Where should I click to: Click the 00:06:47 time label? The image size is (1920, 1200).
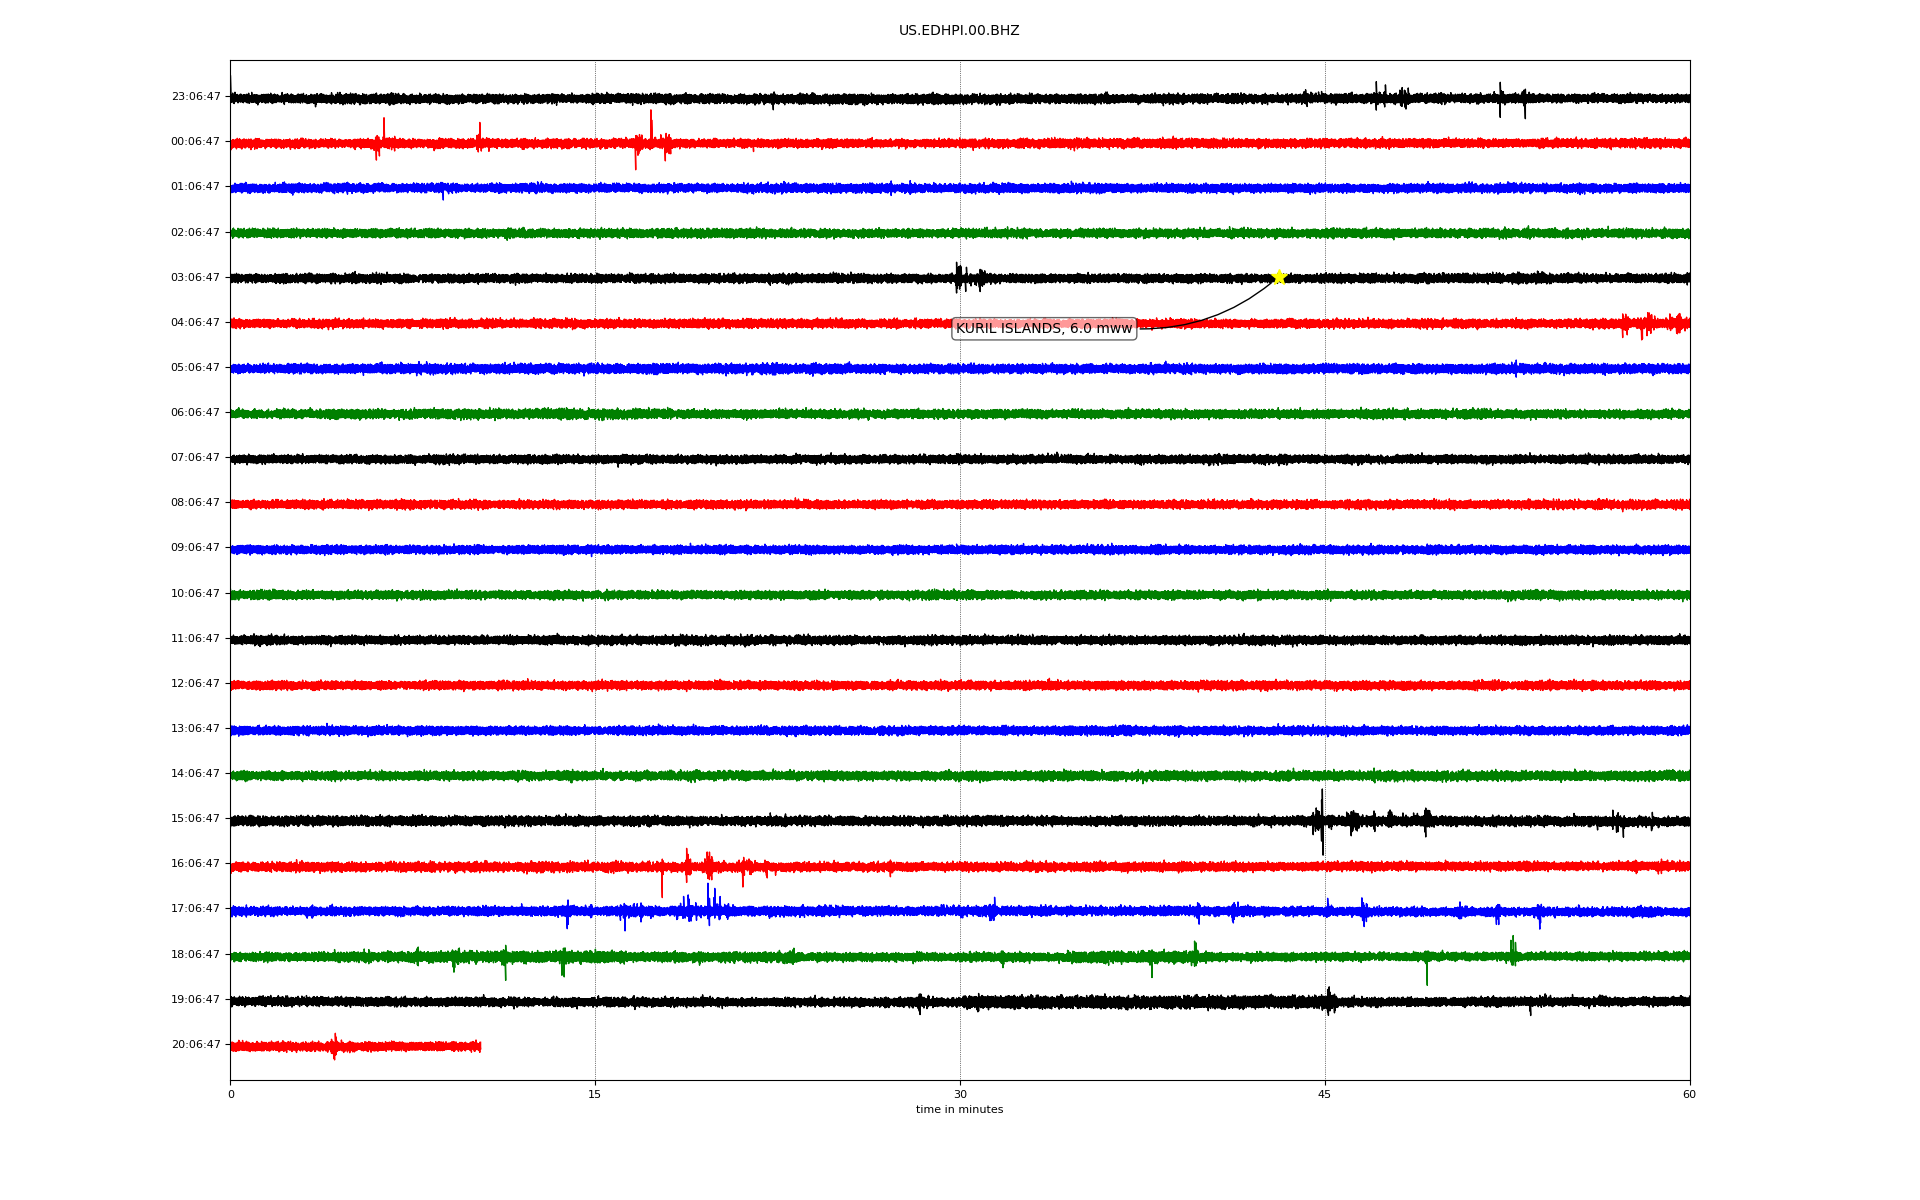(195, 142)
